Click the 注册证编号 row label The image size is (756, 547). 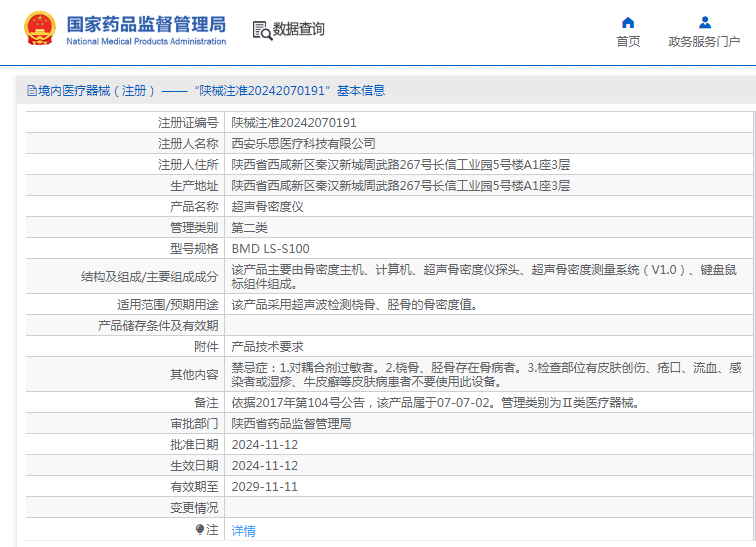click(188, 122)
